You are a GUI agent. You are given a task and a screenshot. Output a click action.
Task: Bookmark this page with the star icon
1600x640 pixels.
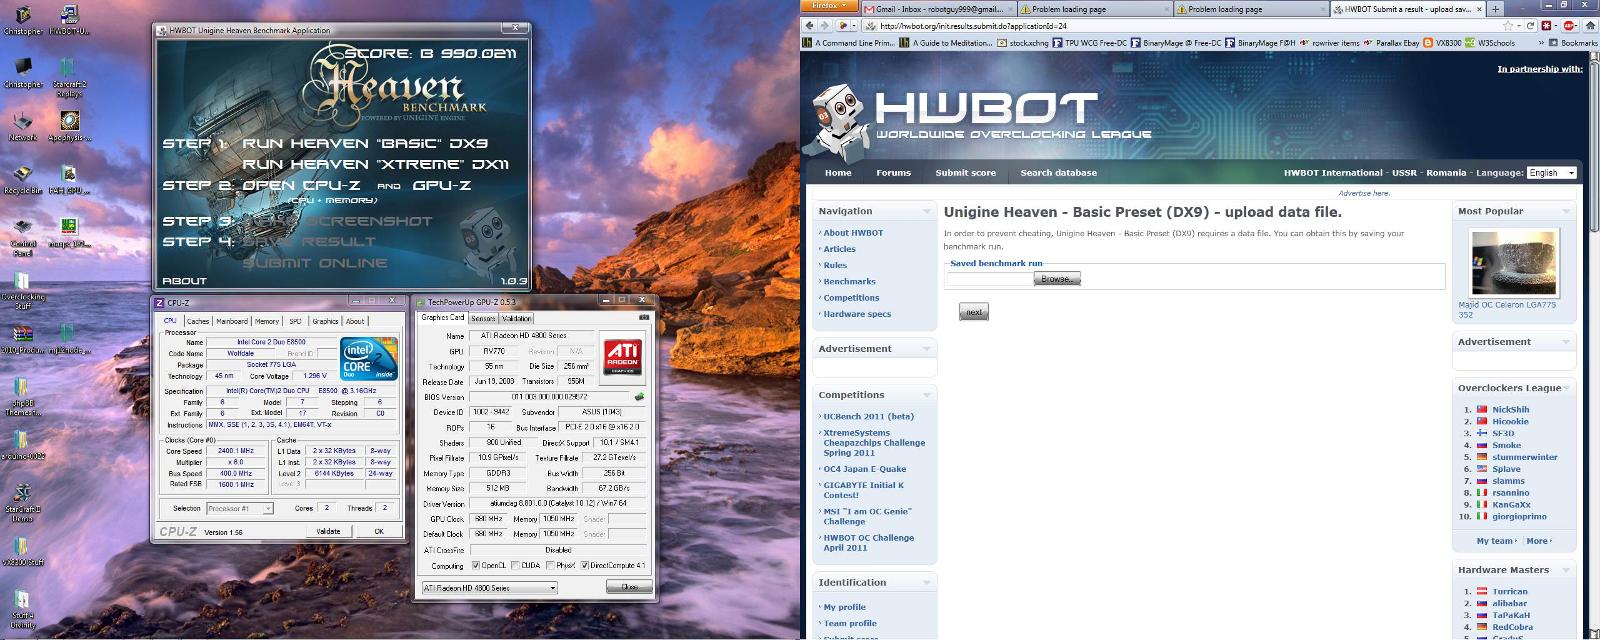(x=1507, y=25)
